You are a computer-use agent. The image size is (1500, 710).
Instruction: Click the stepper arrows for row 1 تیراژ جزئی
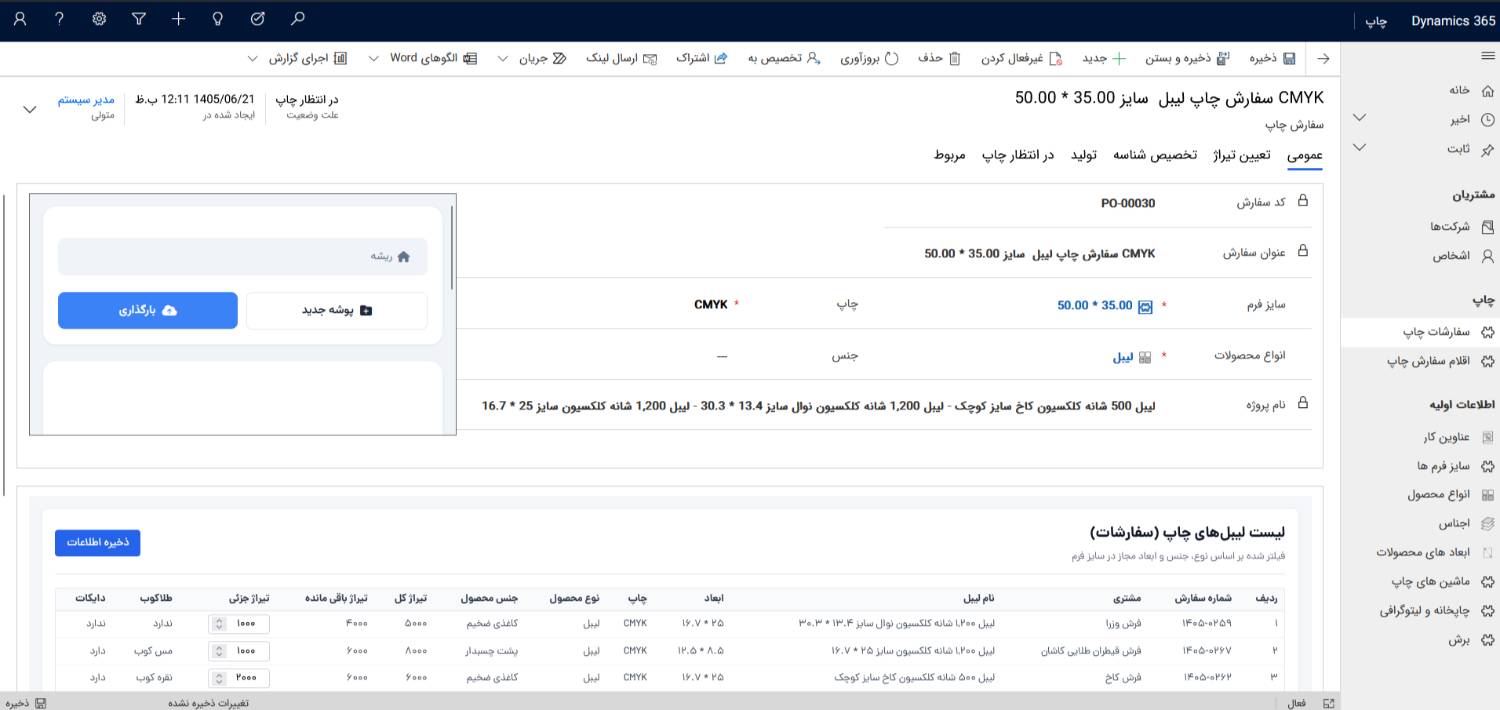219,623
